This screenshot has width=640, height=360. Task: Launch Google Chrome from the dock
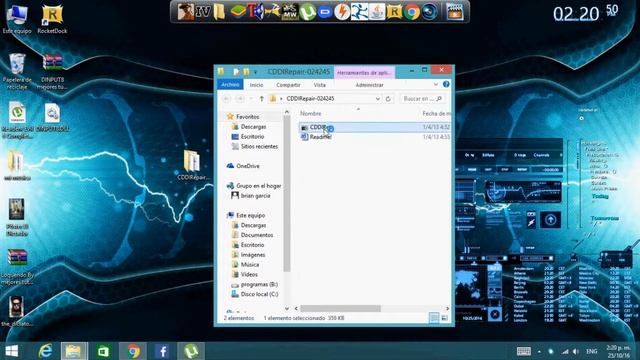pyautogui.click(x=412, y=12)
